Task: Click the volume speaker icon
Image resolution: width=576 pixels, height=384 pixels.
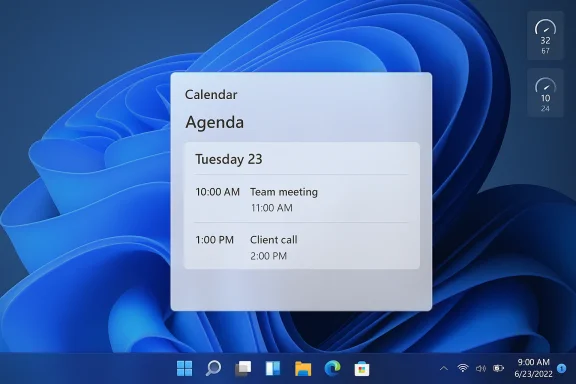Action: click(x=480, y=368)
